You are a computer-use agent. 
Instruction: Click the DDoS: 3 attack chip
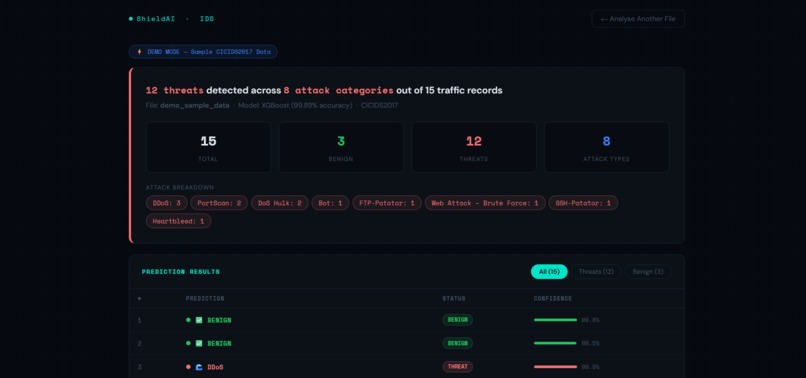click(167, 203)
